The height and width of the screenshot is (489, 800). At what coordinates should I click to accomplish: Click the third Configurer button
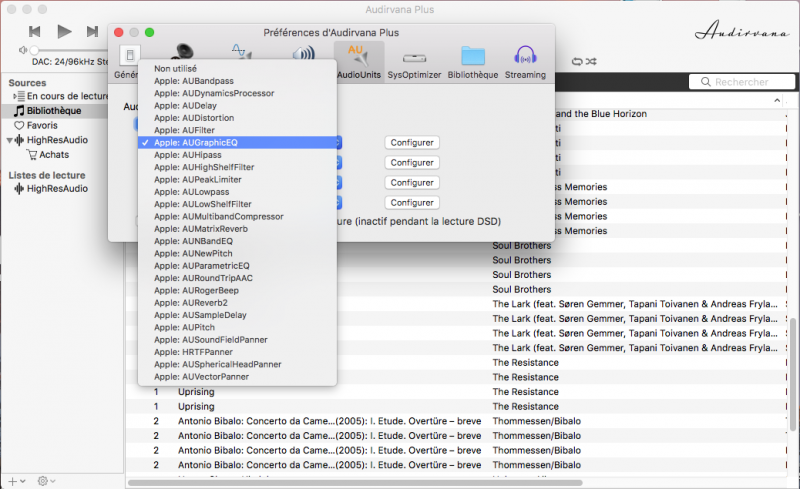[412, 182]
